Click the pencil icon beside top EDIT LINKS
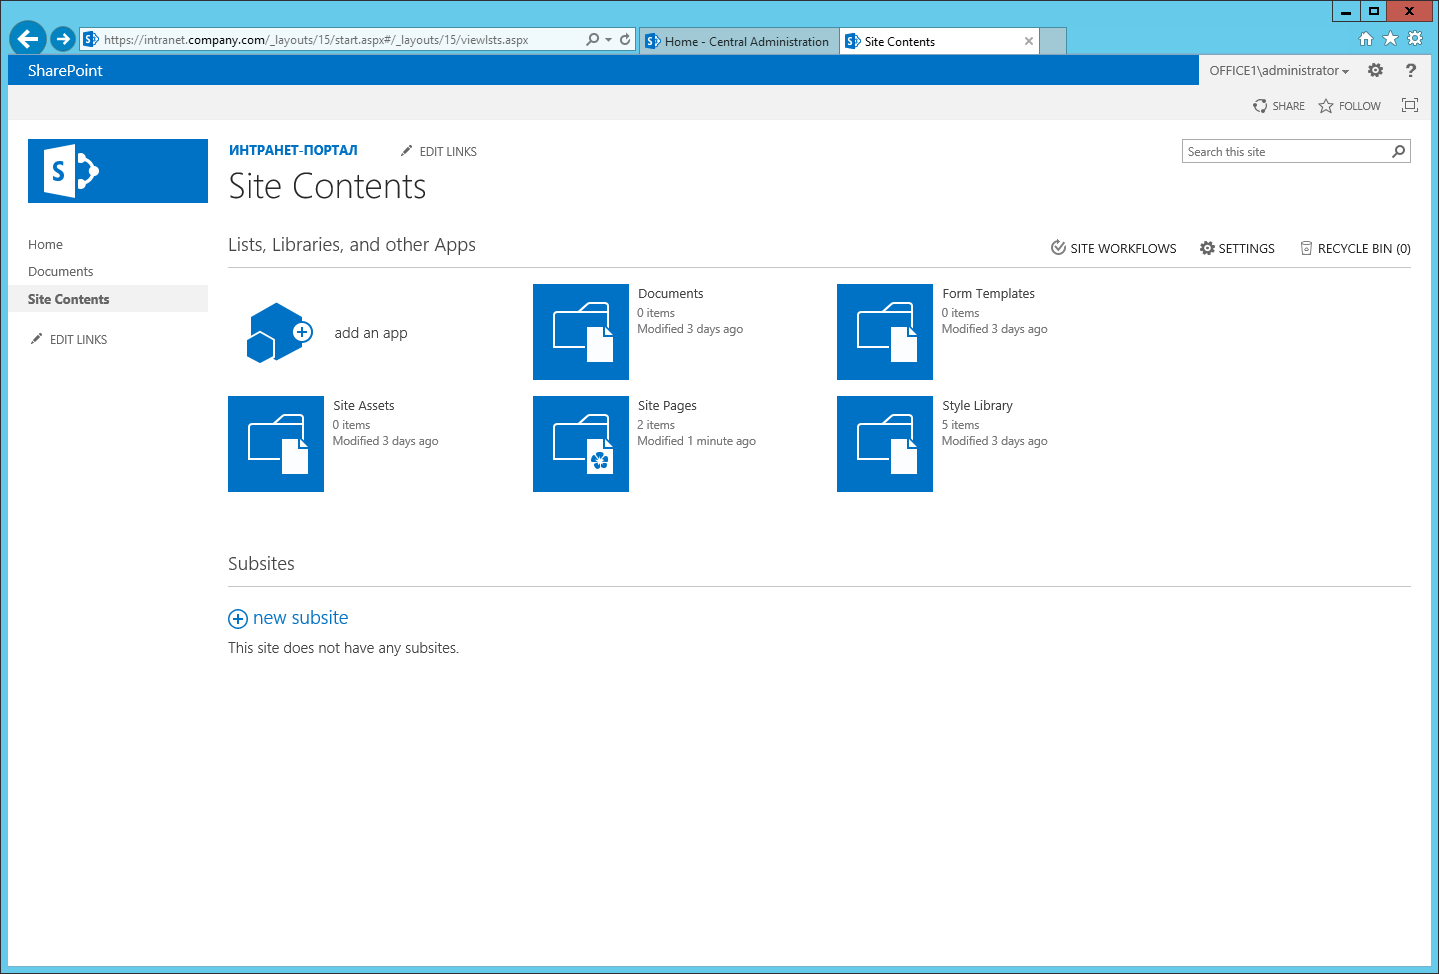1439x974 pixels. (406, 151)
